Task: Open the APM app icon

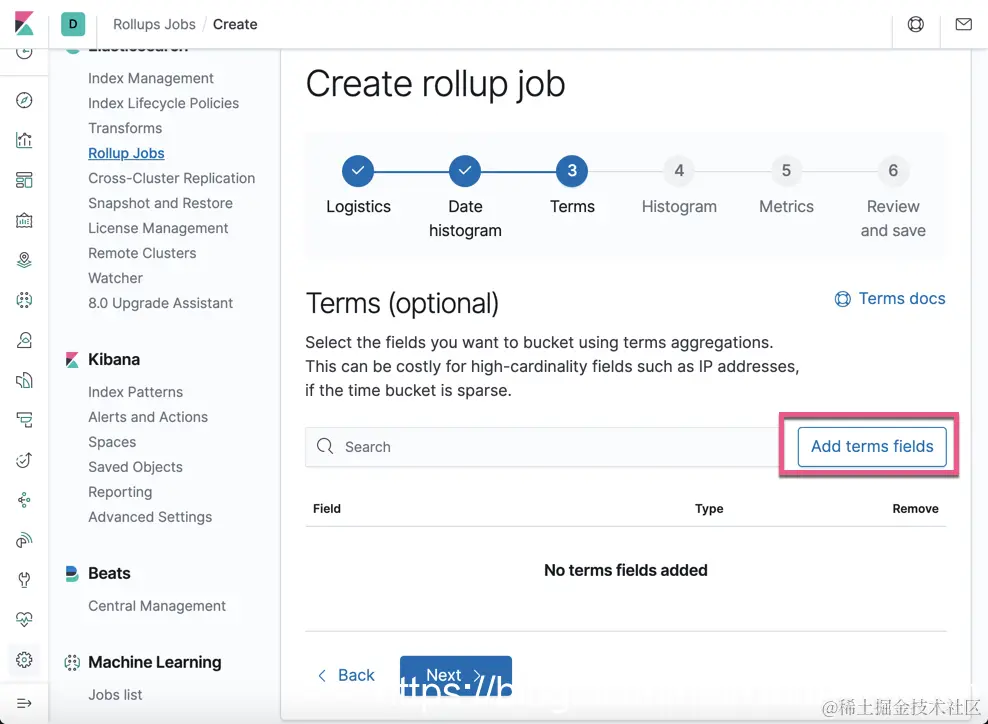Action: tap(24, 420)
